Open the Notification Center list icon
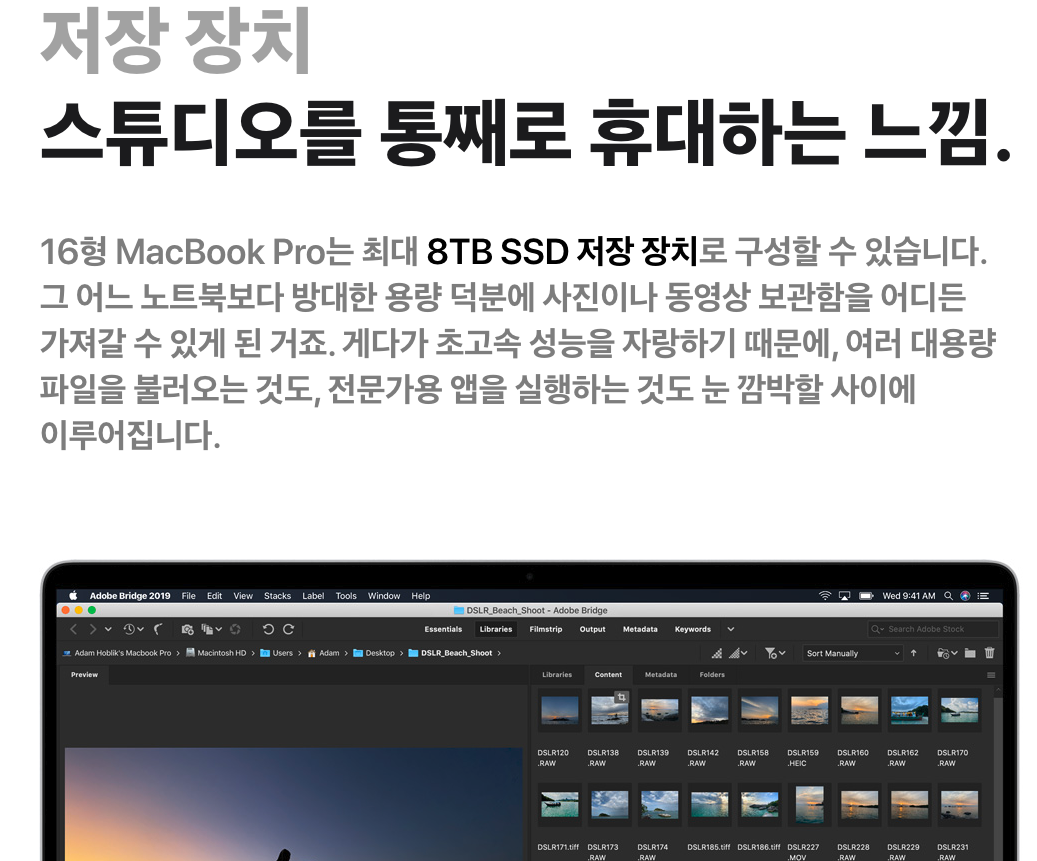This screenshot has height=861, width=1037. coord(983,595)
